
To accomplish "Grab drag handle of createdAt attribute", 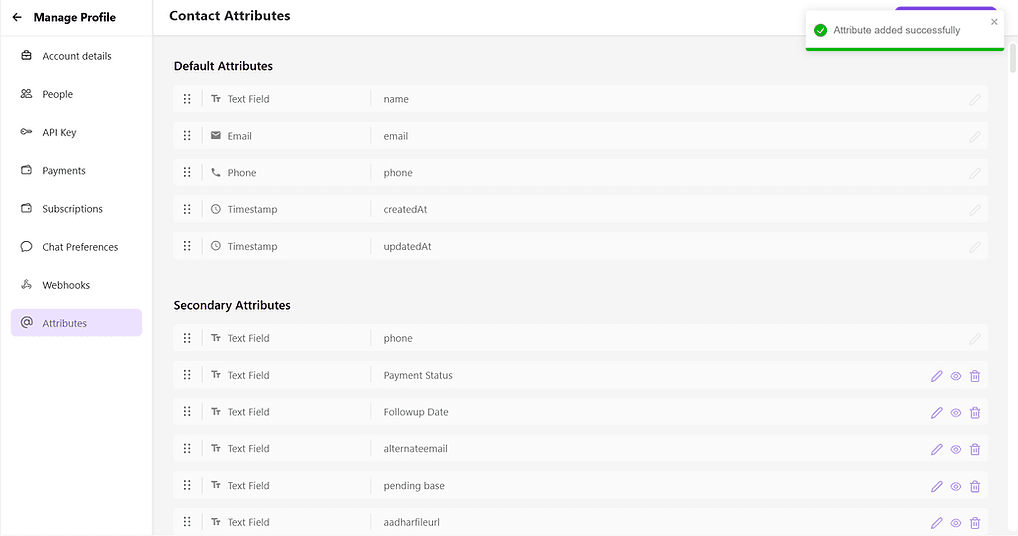I will pos(187,209).
